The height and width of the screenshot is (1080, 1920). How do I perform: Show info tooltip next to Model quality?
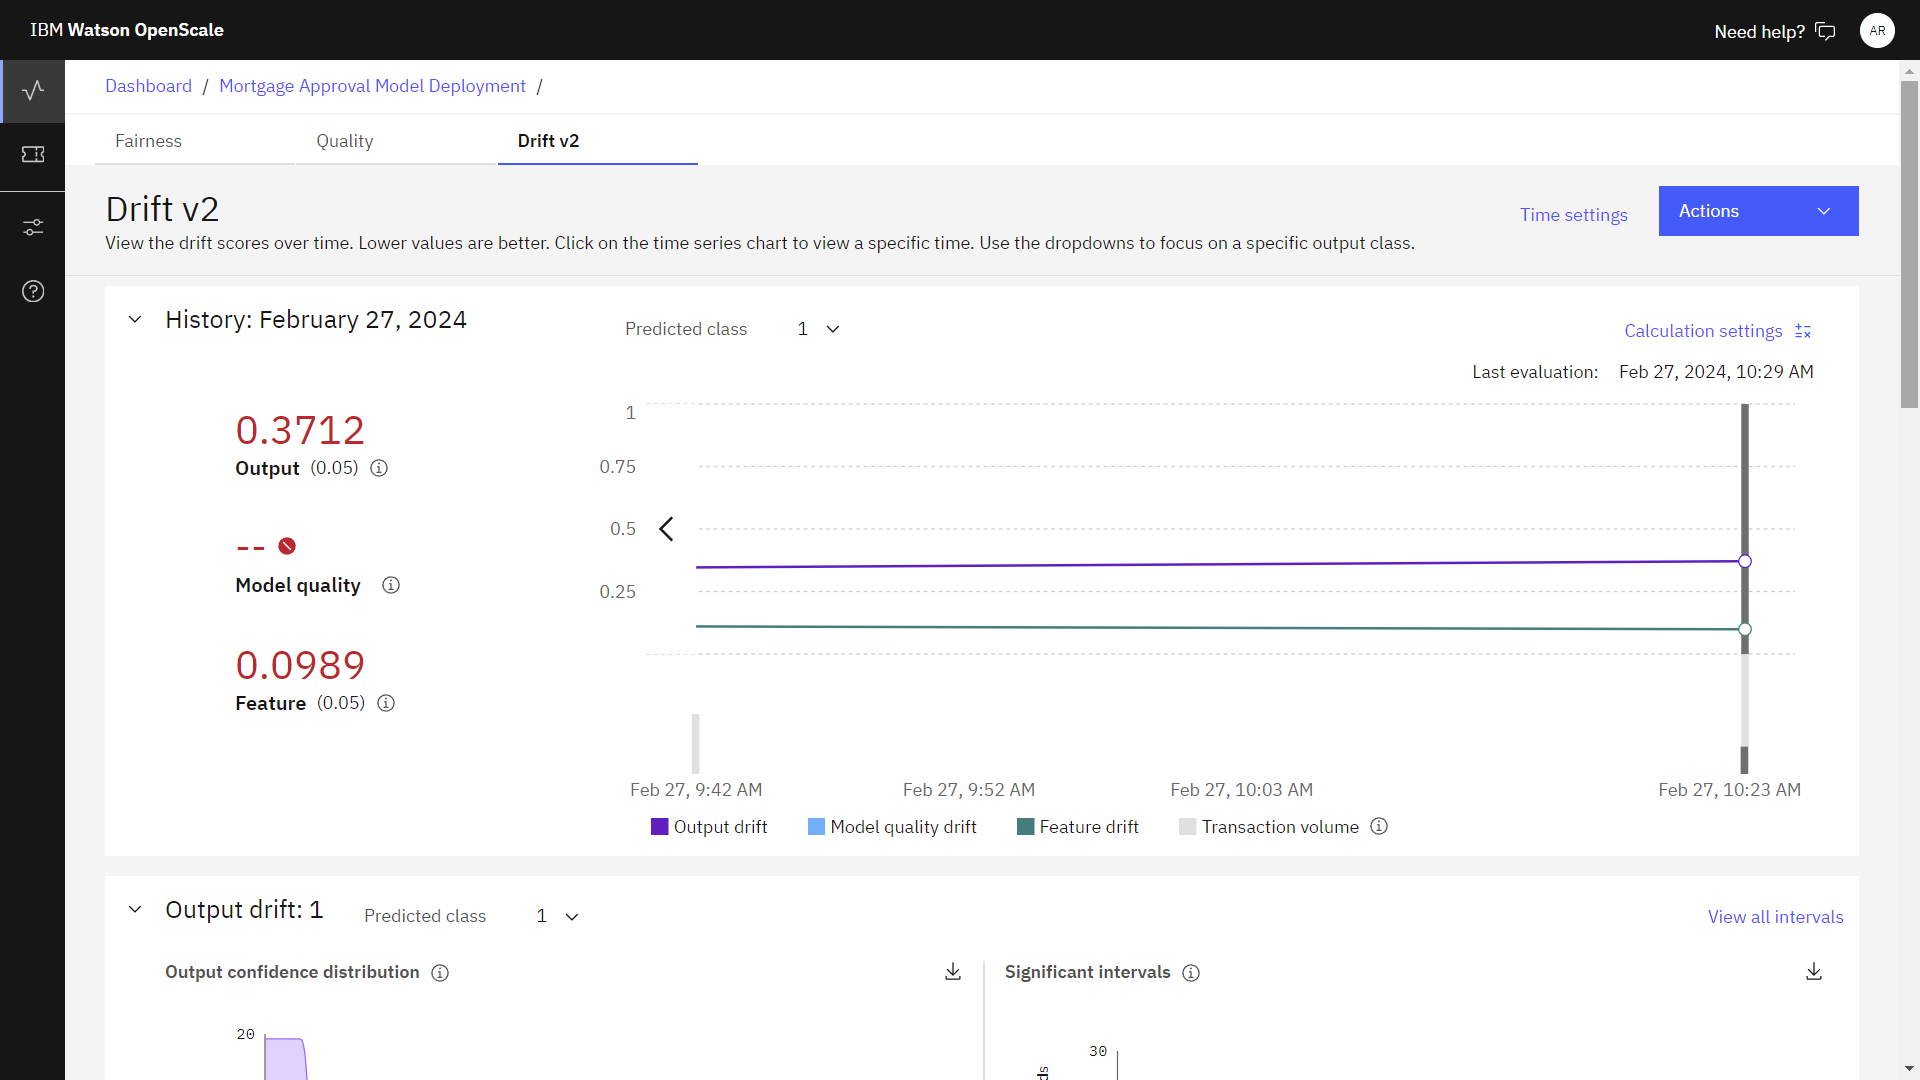pos(391,585)
